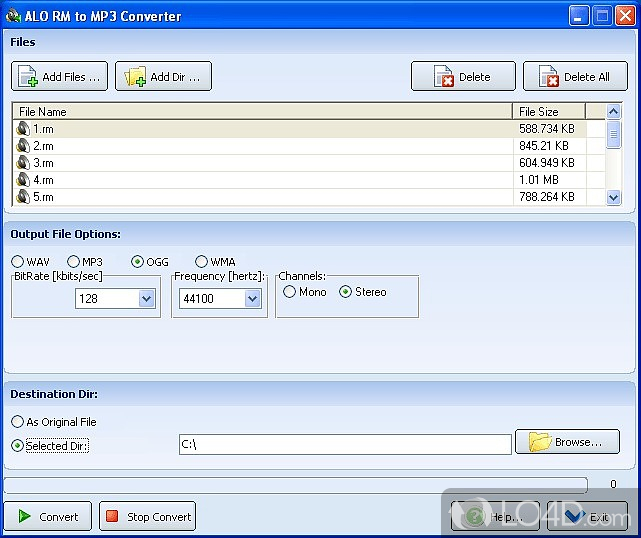
Task: Switch channels to Mono
Action: pyautogui.click(x=290, y=292)
